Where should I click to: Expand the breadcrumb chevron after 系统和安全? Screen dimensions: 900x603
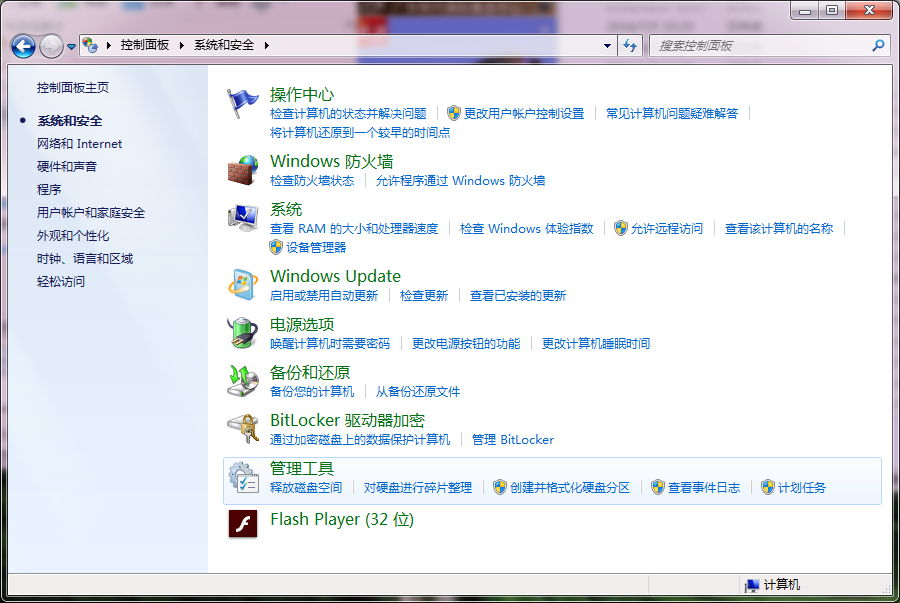click(266, 46)
